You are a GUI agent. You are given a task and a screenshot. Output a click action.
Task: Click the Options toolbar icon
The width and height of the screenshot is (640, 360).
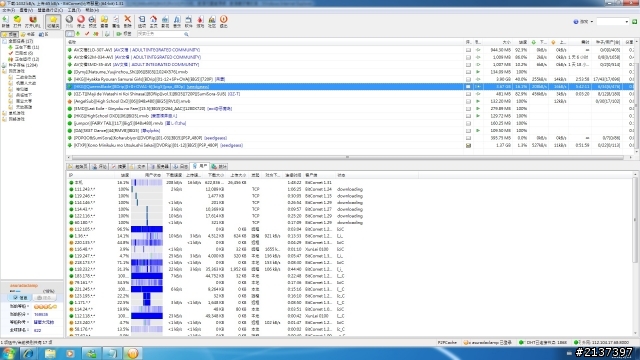click(142, 21)
